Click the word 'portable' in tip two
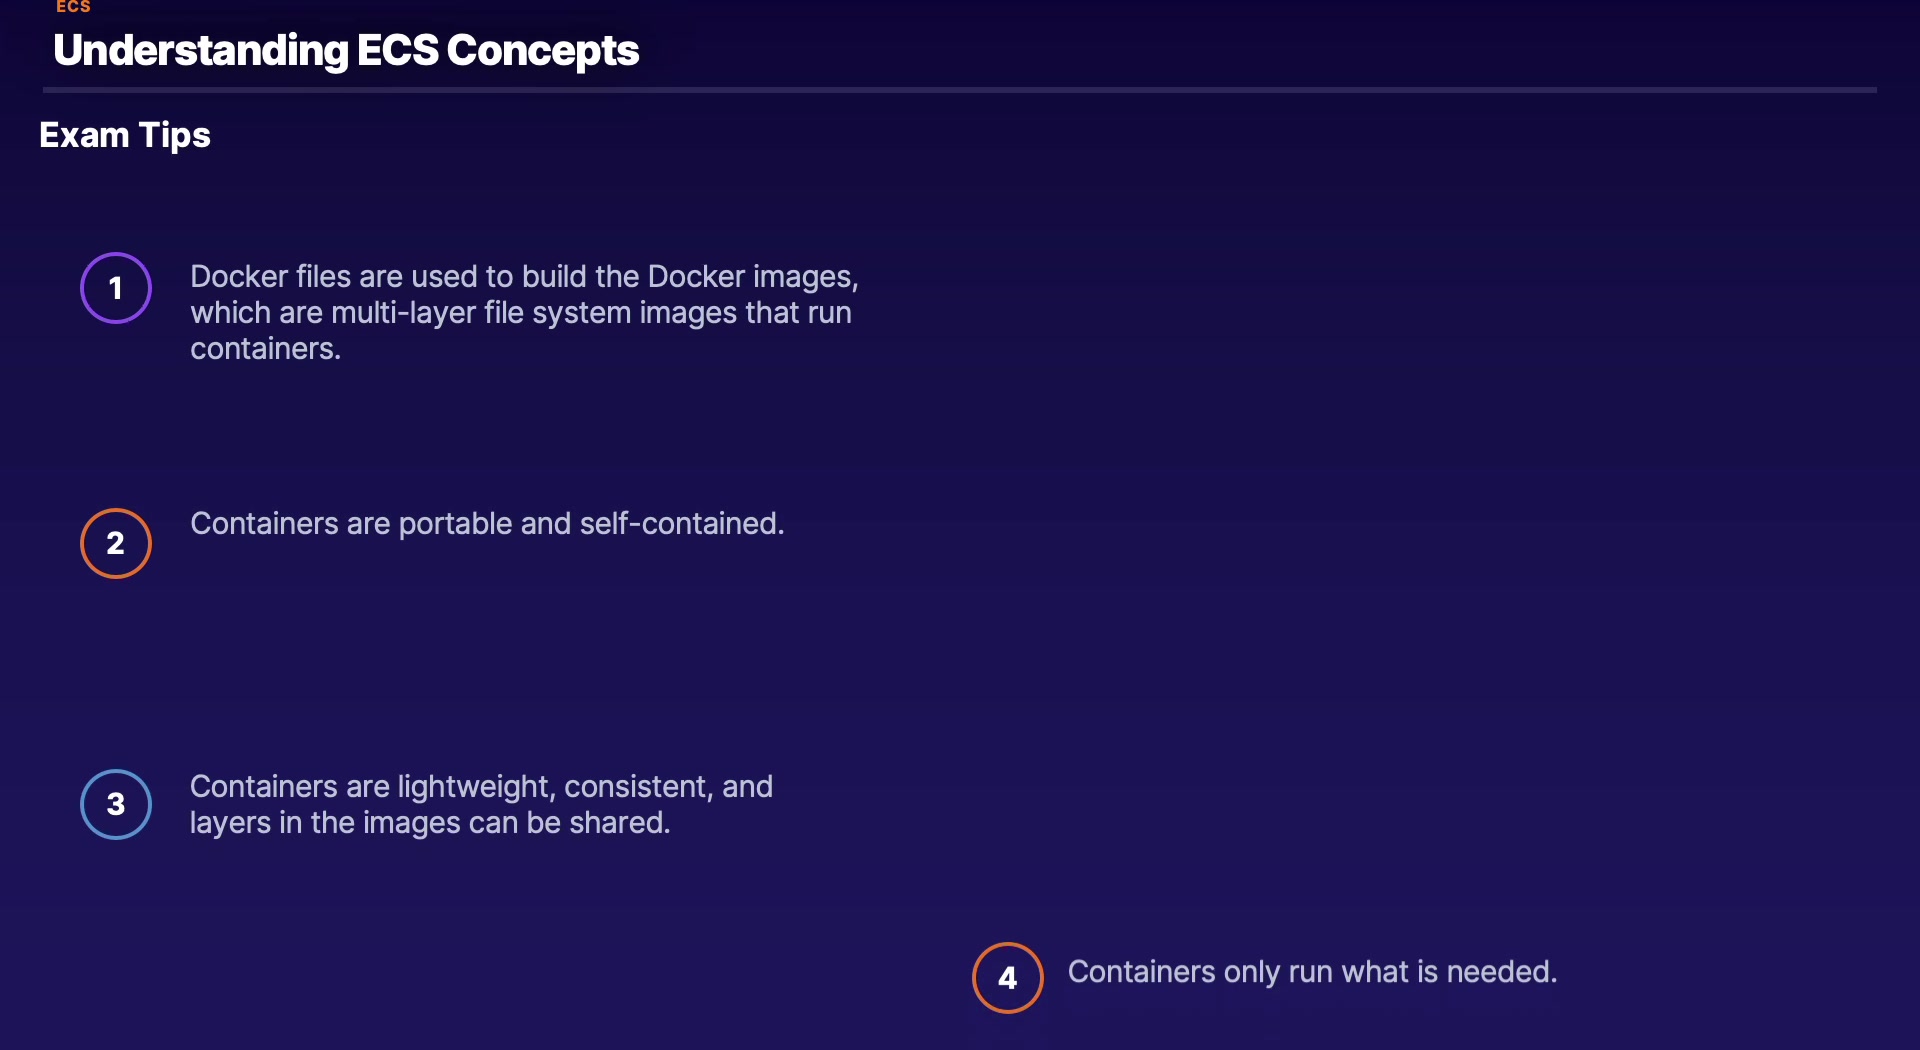This screenshot has width=1920, height=1050. (455, 524)
